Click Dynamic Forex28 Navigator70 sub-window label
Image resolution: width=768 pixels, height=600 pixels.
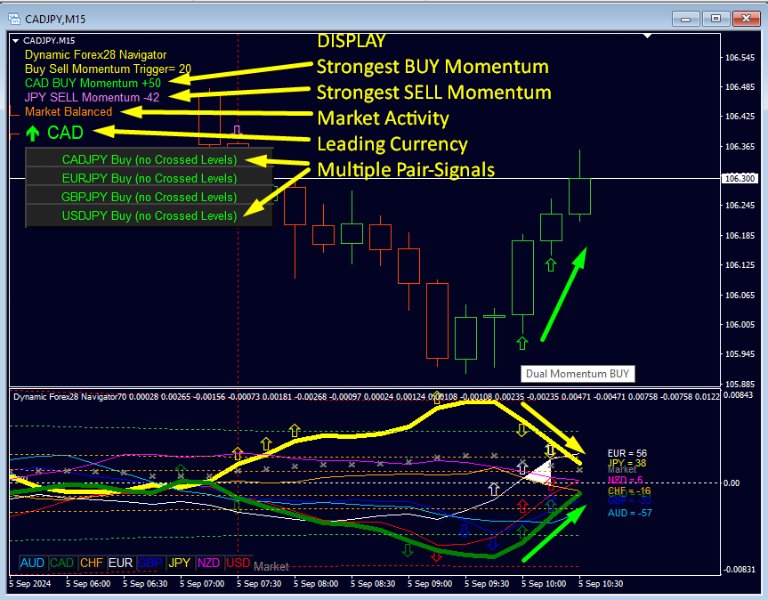click(x=70, y=397)
